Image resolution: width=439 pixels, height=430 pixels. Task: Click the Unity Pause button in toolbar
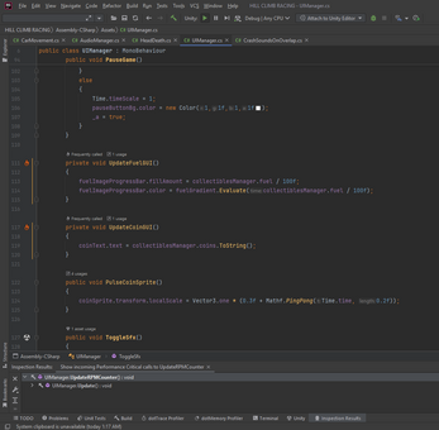tap(216, 18)
